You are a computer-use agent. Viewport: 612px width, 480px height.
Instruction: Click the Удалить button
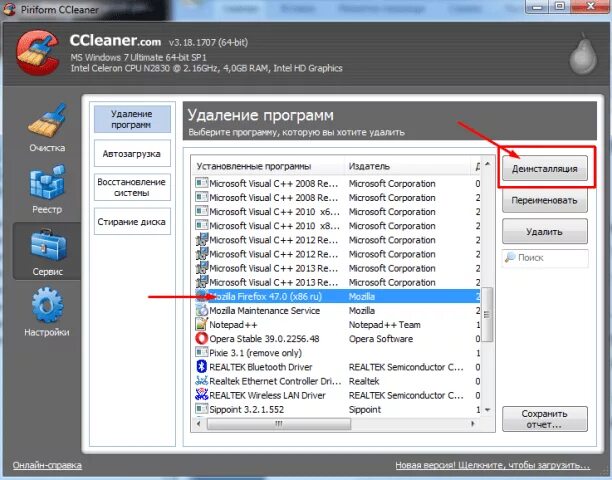coord(544,231)
